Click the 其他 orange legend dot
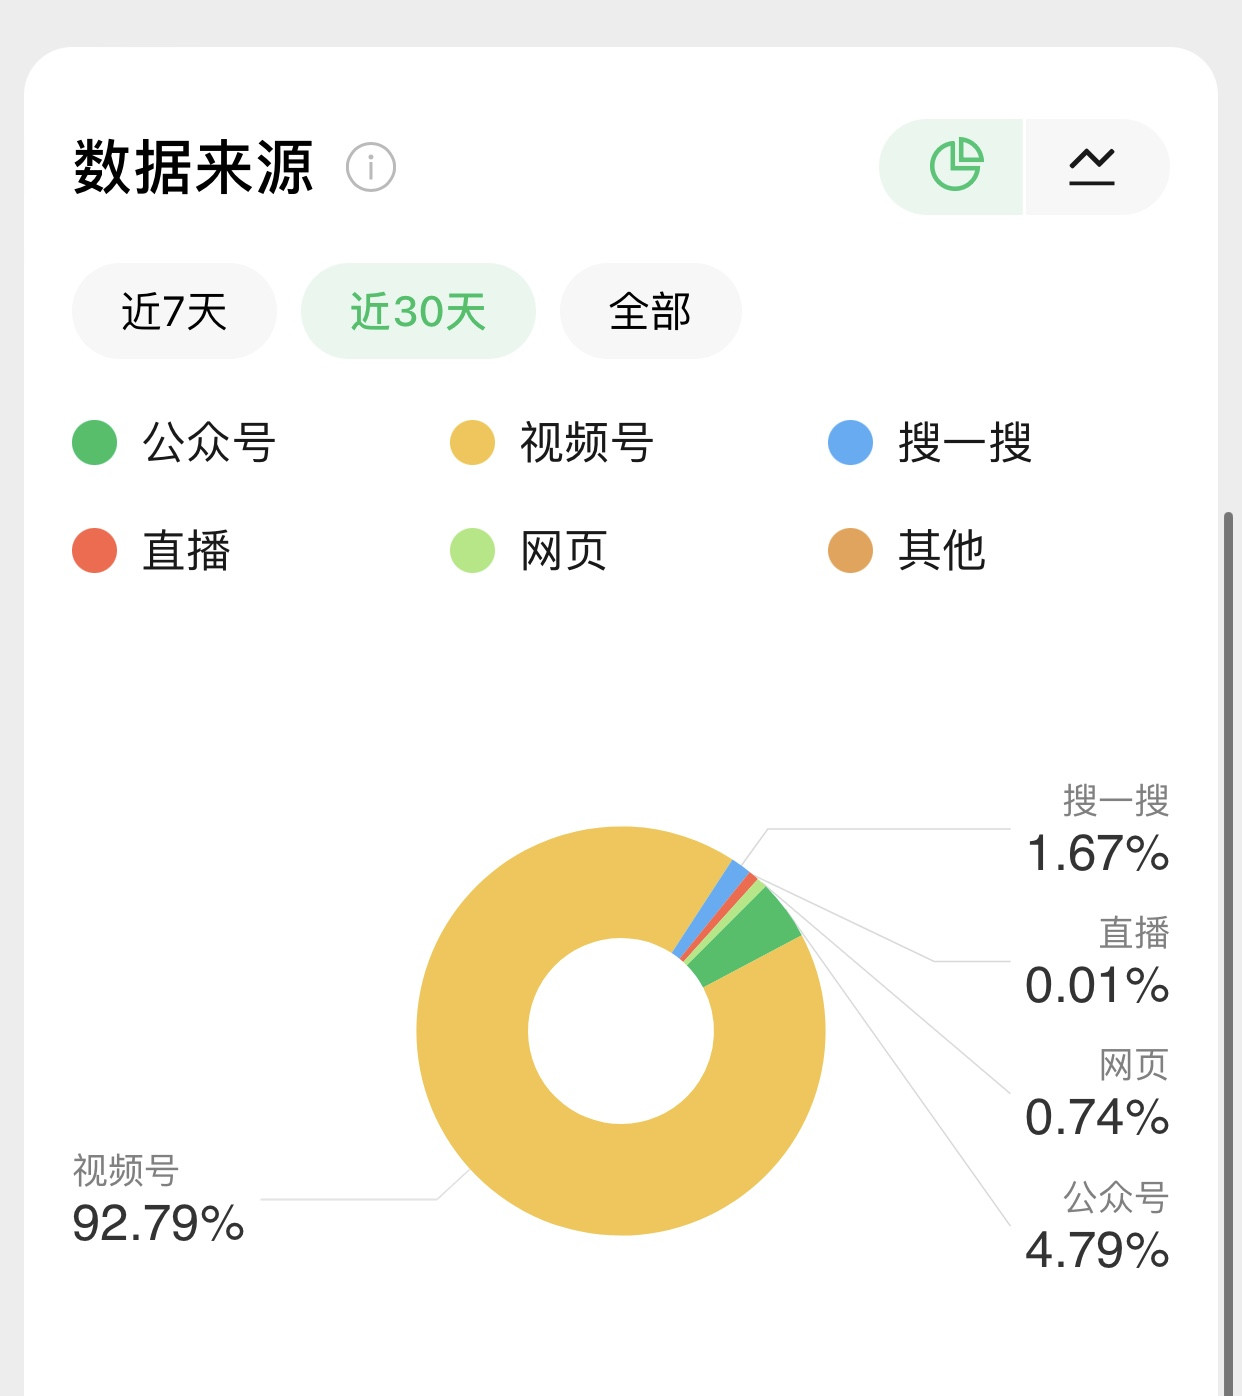 pos(850,551)
